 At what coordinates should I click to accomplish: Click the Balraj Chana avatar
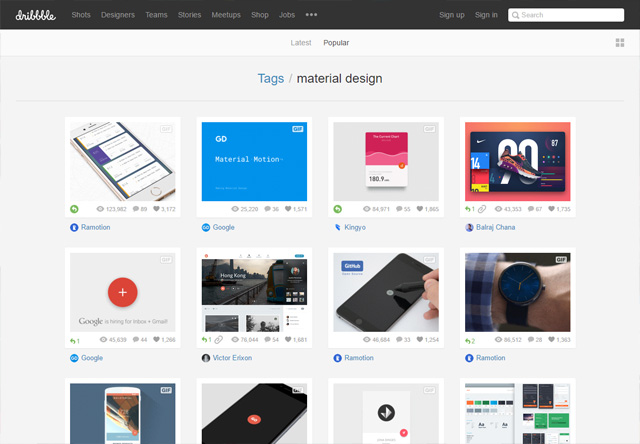coord(469,227)
